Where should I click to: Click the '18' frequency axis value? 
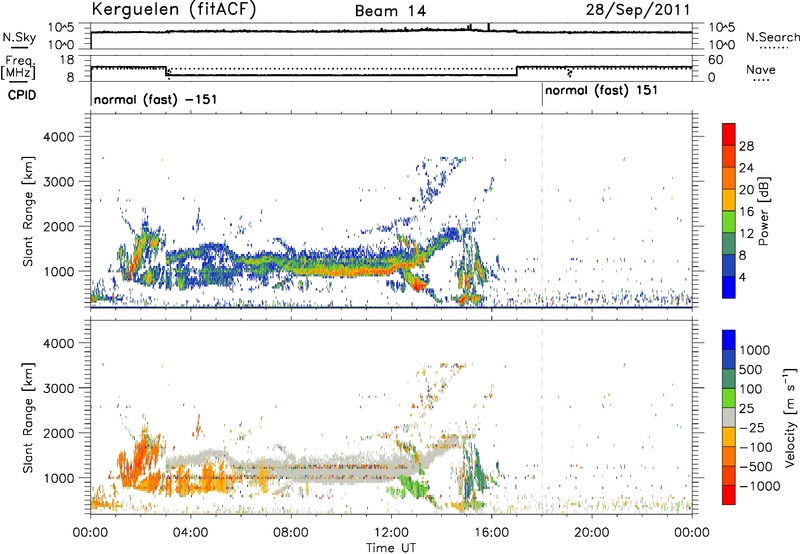[x=67, y=60]
